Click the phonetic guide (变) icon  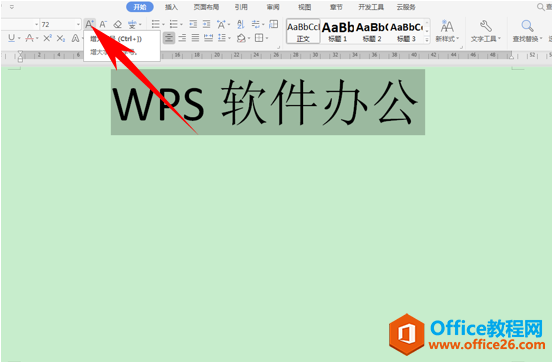point(132,24)
